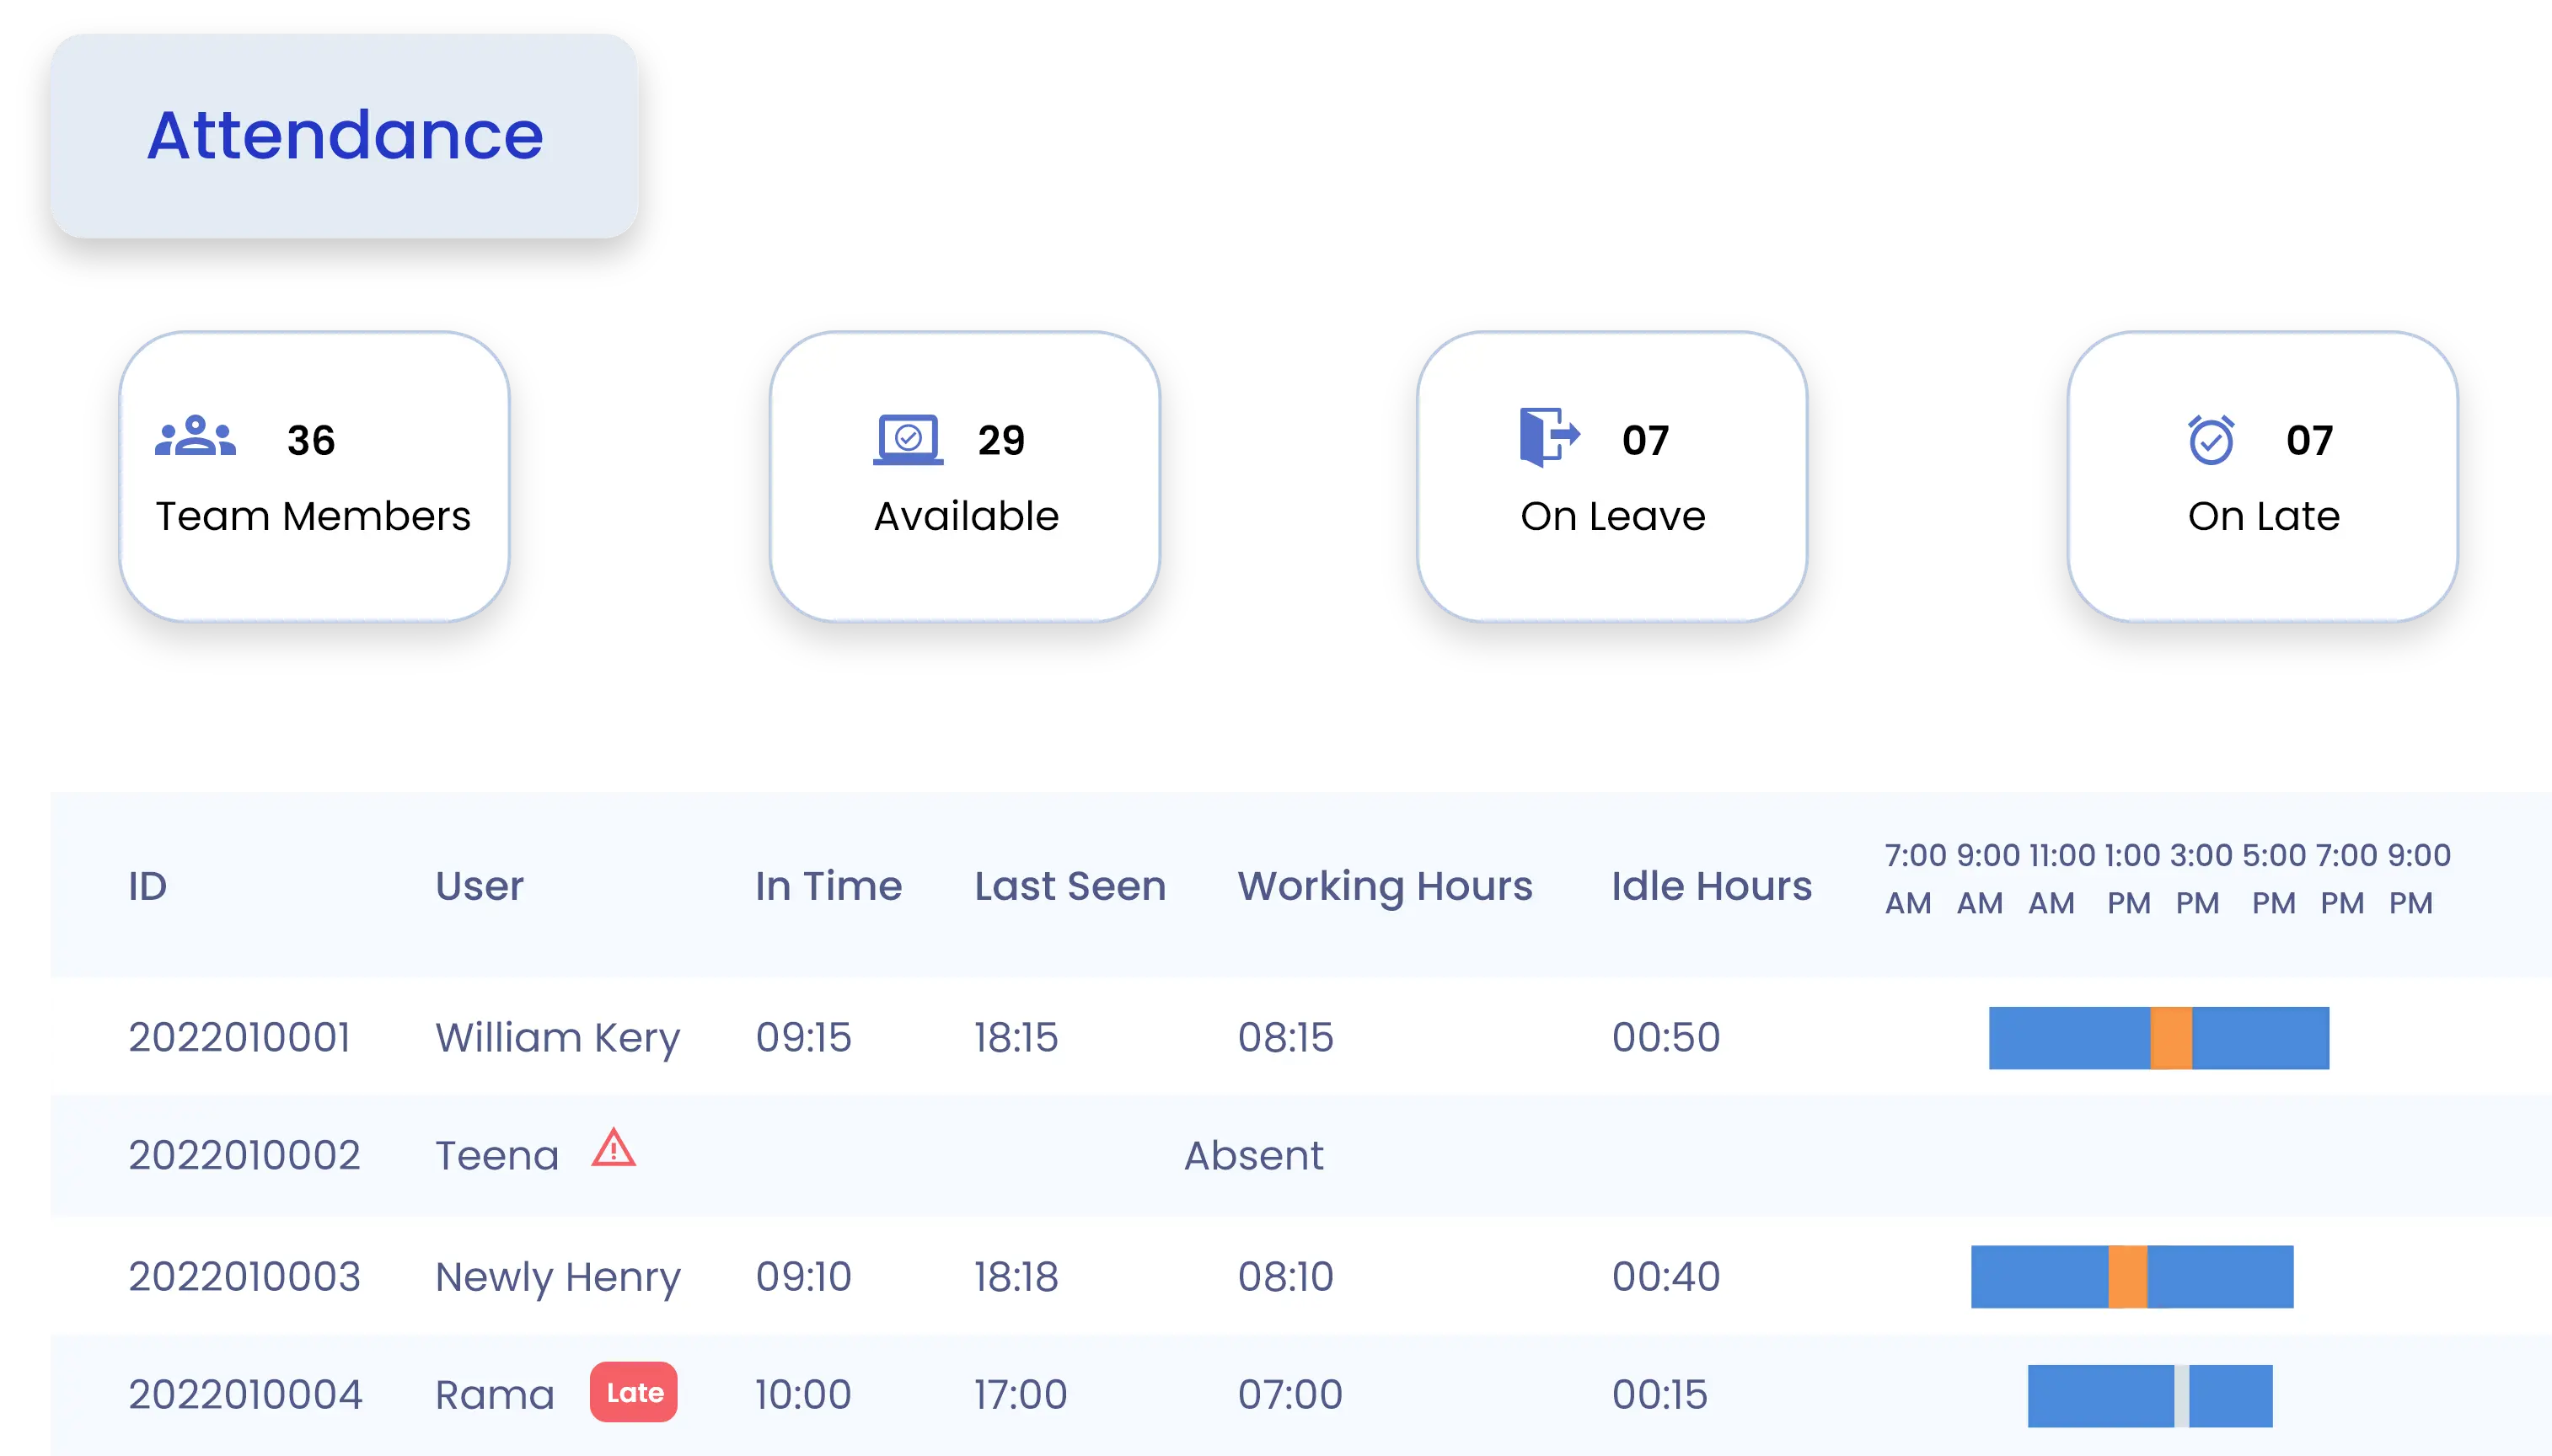Open the Team Members card
Screen dimensions: 2552x1456
coord(314,477)
